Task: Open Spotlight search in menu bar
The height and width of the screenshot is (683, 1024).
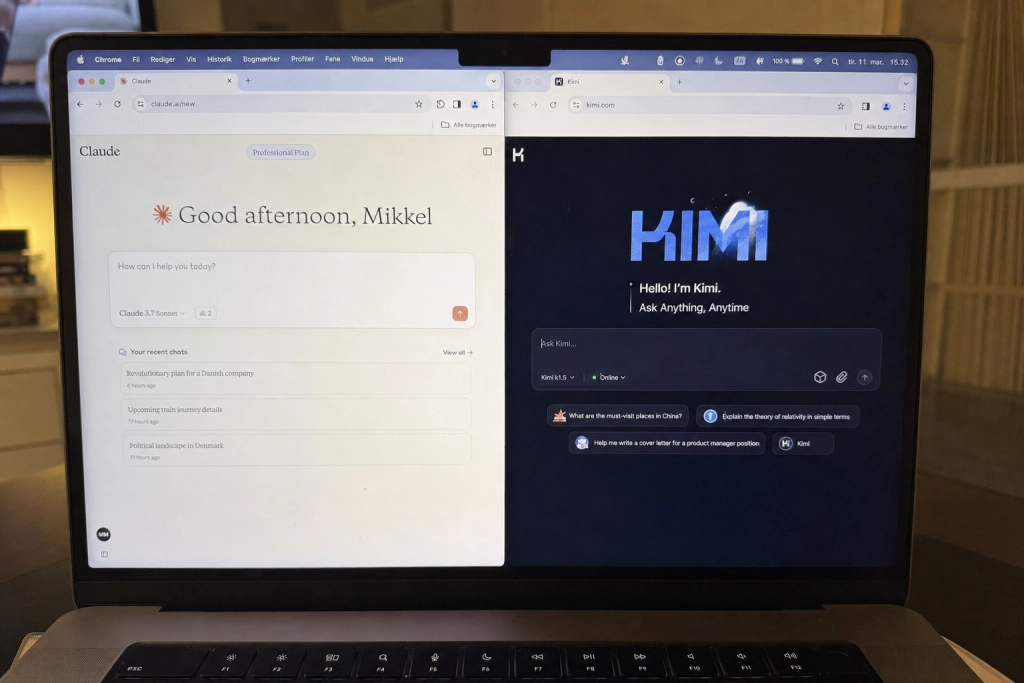Action: click(x=835, y=61)
